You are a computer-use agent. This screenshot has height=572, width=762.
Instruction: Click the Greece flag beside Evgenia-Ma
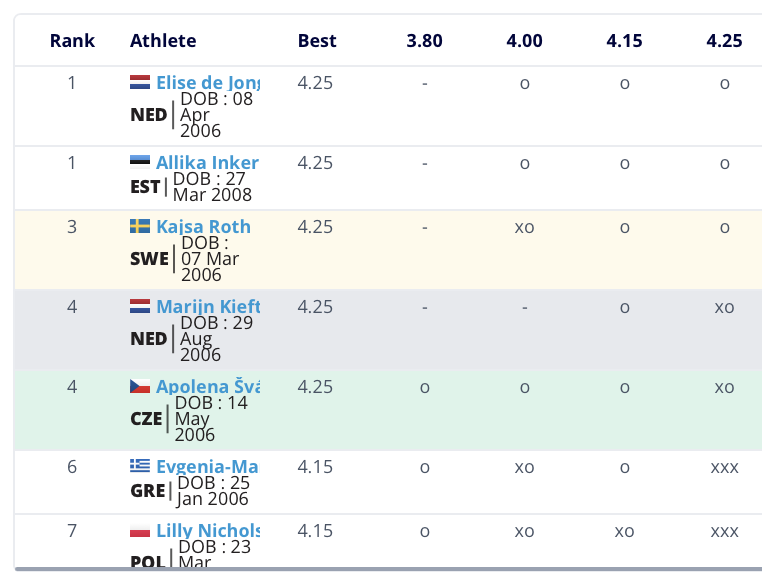click(140, 467)
